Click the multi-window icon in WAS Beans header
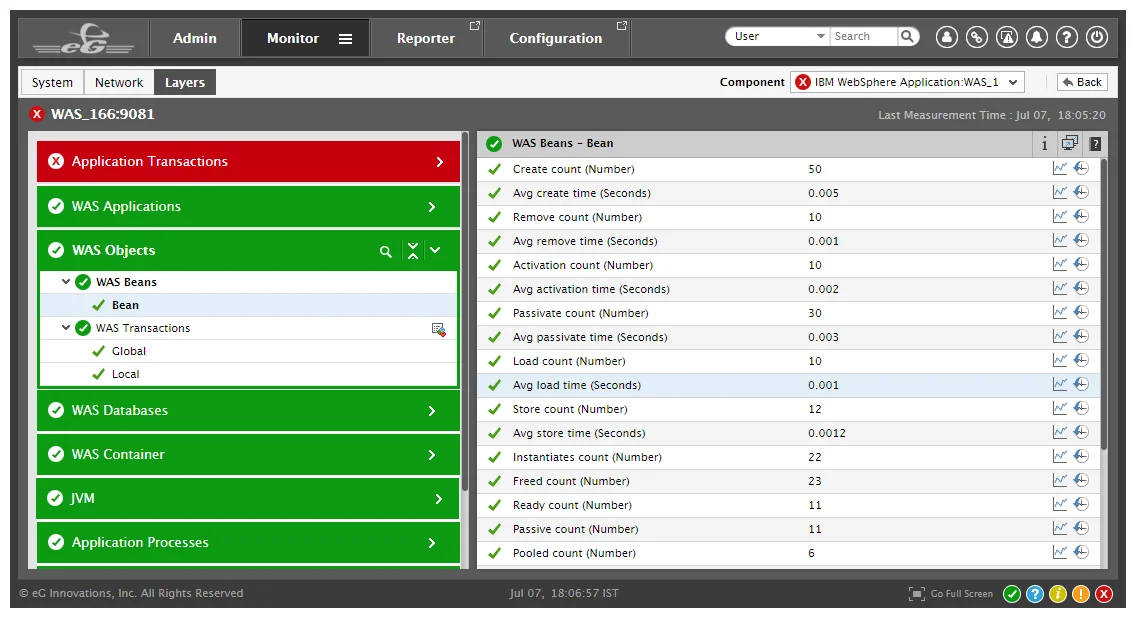The width and height of the screenshot is (1136, 618). point(1069,143)
